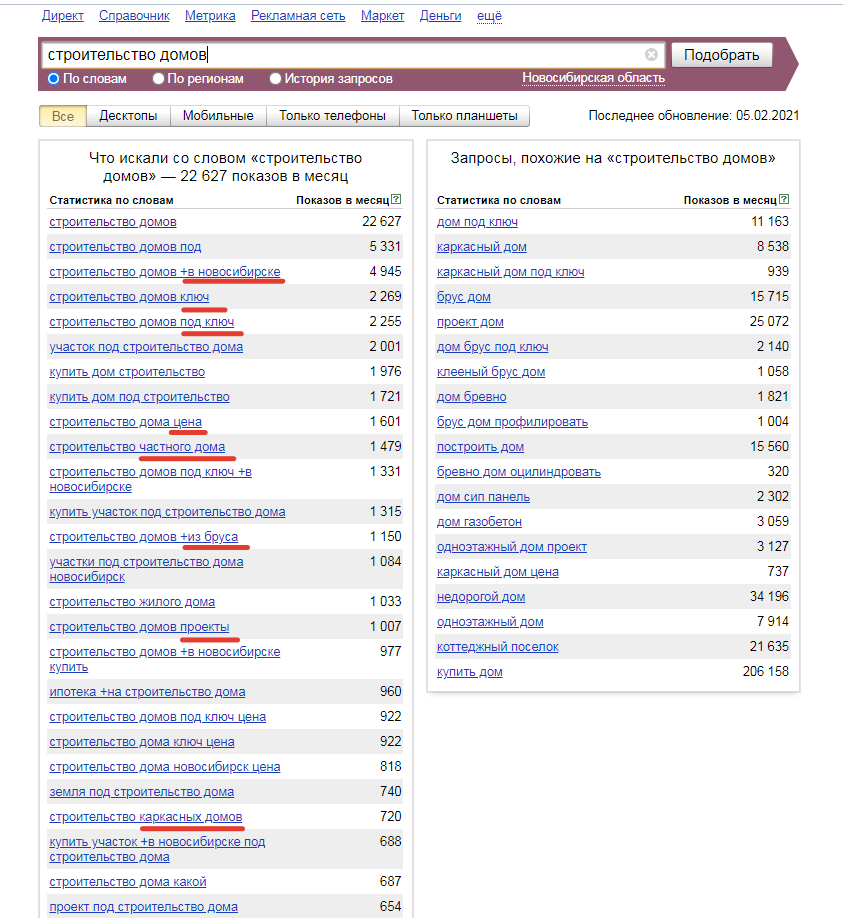Select the 'Все' devices tab

click(x=63, y=116)
